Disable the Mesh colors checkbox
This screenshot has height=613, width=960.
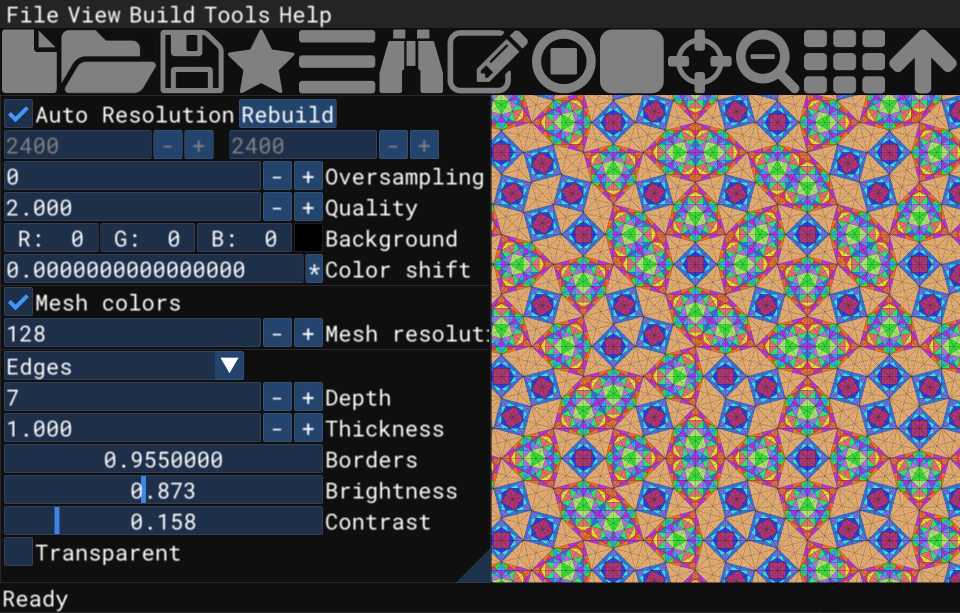pyautogui.click(x=18, y=302)
